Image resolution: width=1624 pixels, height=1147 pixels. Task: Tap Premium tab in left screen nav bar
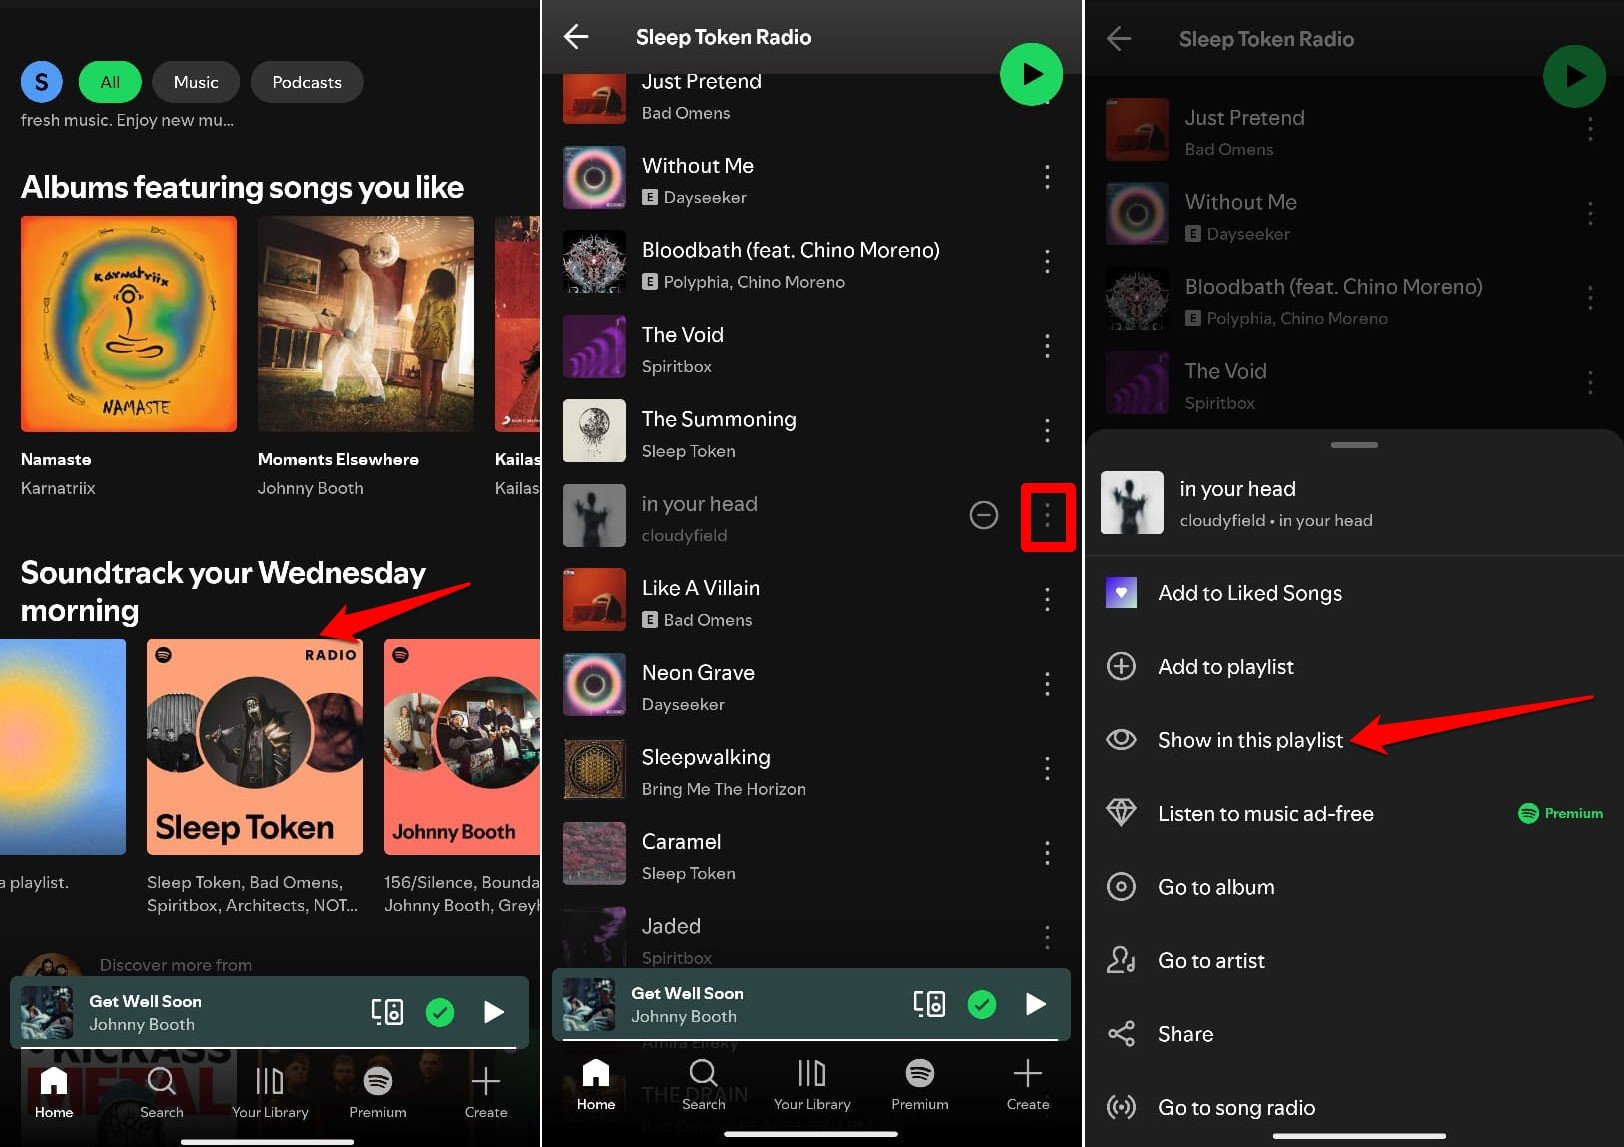pos(378,1092)
